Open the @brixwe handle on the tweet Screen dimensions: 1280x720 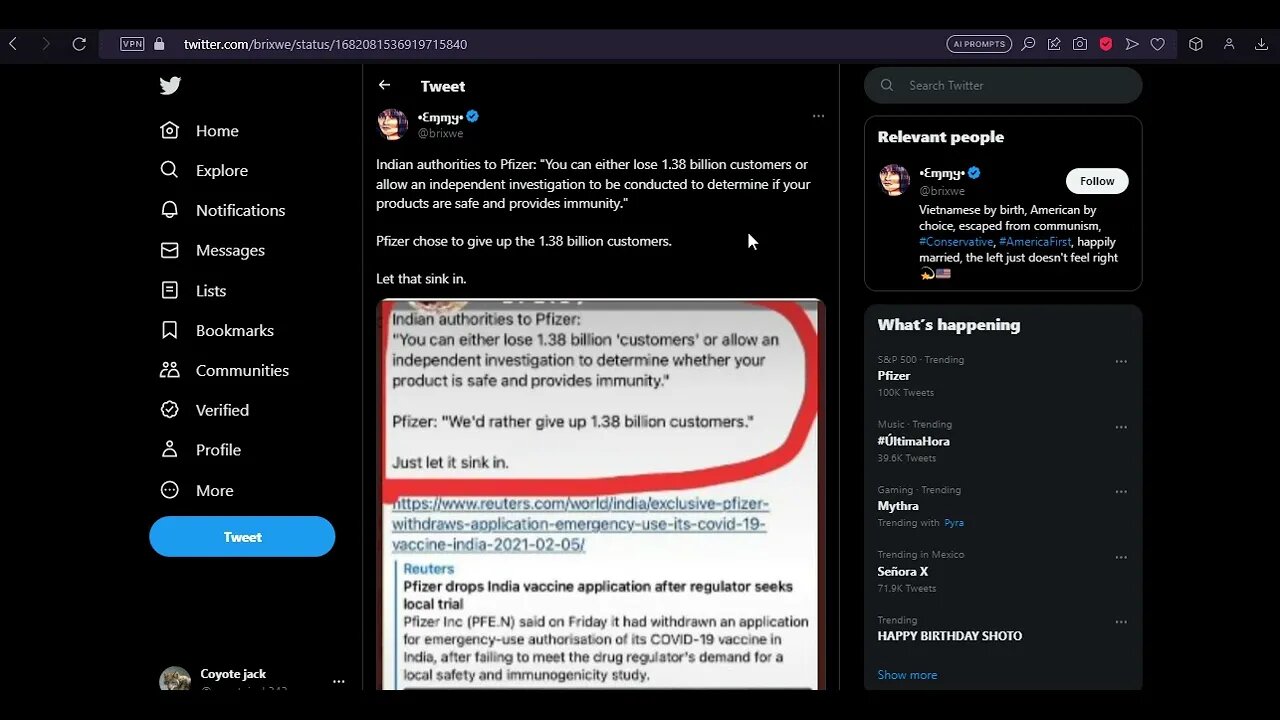pos(440,133)
